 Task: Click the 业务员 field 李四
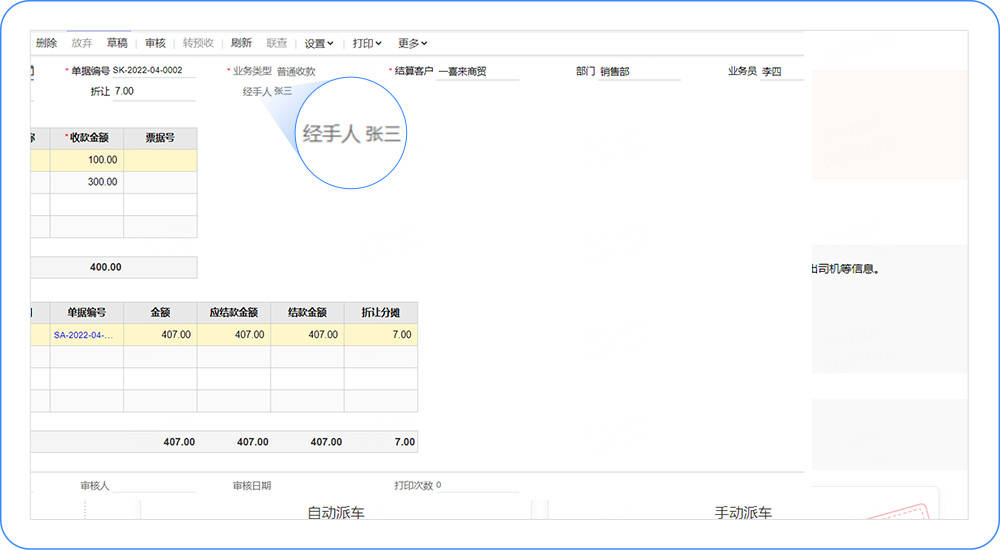click(782, 71)
